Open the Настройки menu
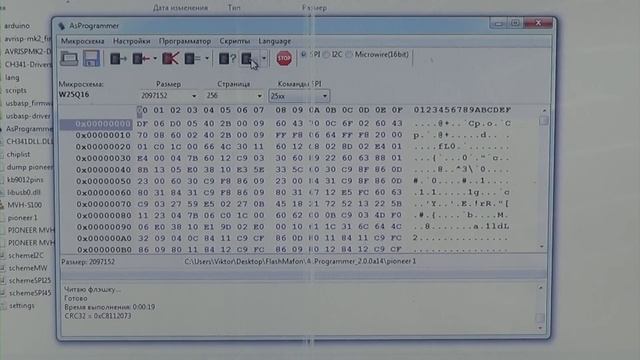Viewport: 640px width, 360px height. point(131,41)
